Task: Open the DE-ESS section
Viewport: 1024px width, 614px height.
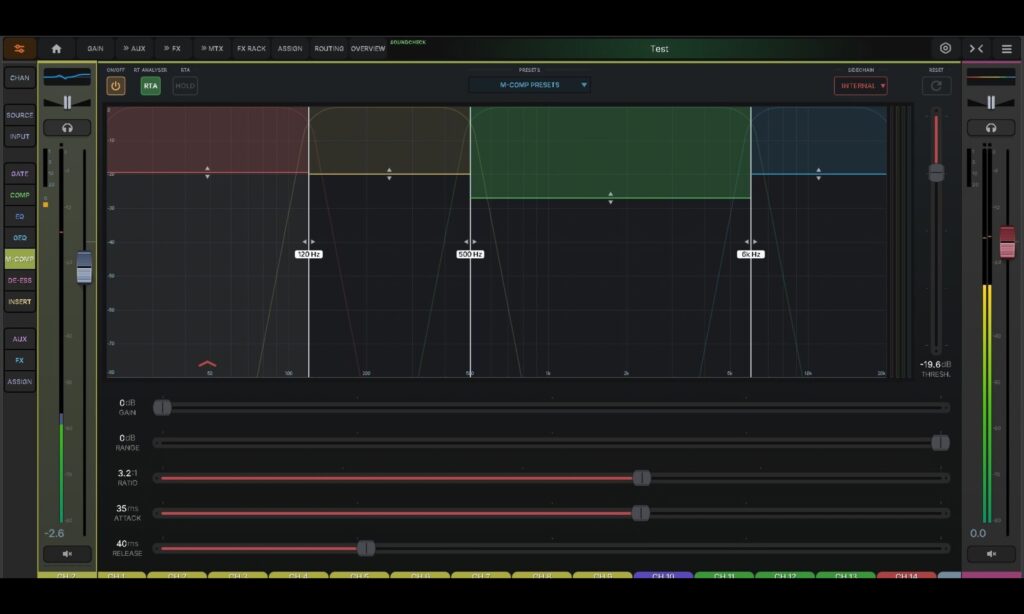Action: click(x=20, y=281)
